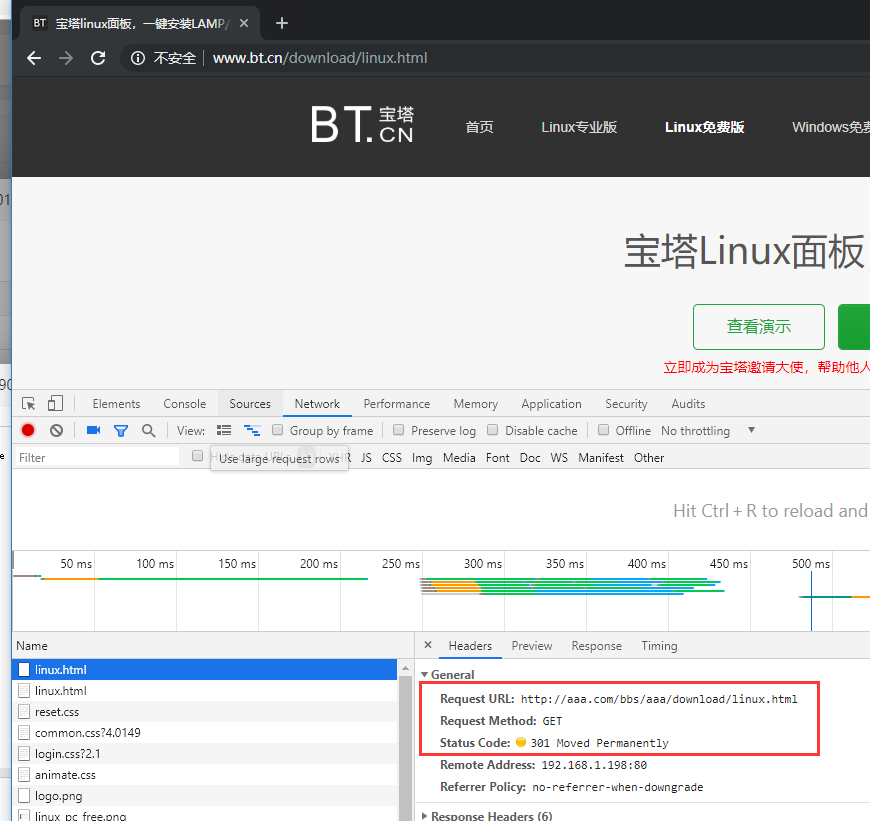
Task: Enable Group by frame checkbox
Action: [277, 430]
